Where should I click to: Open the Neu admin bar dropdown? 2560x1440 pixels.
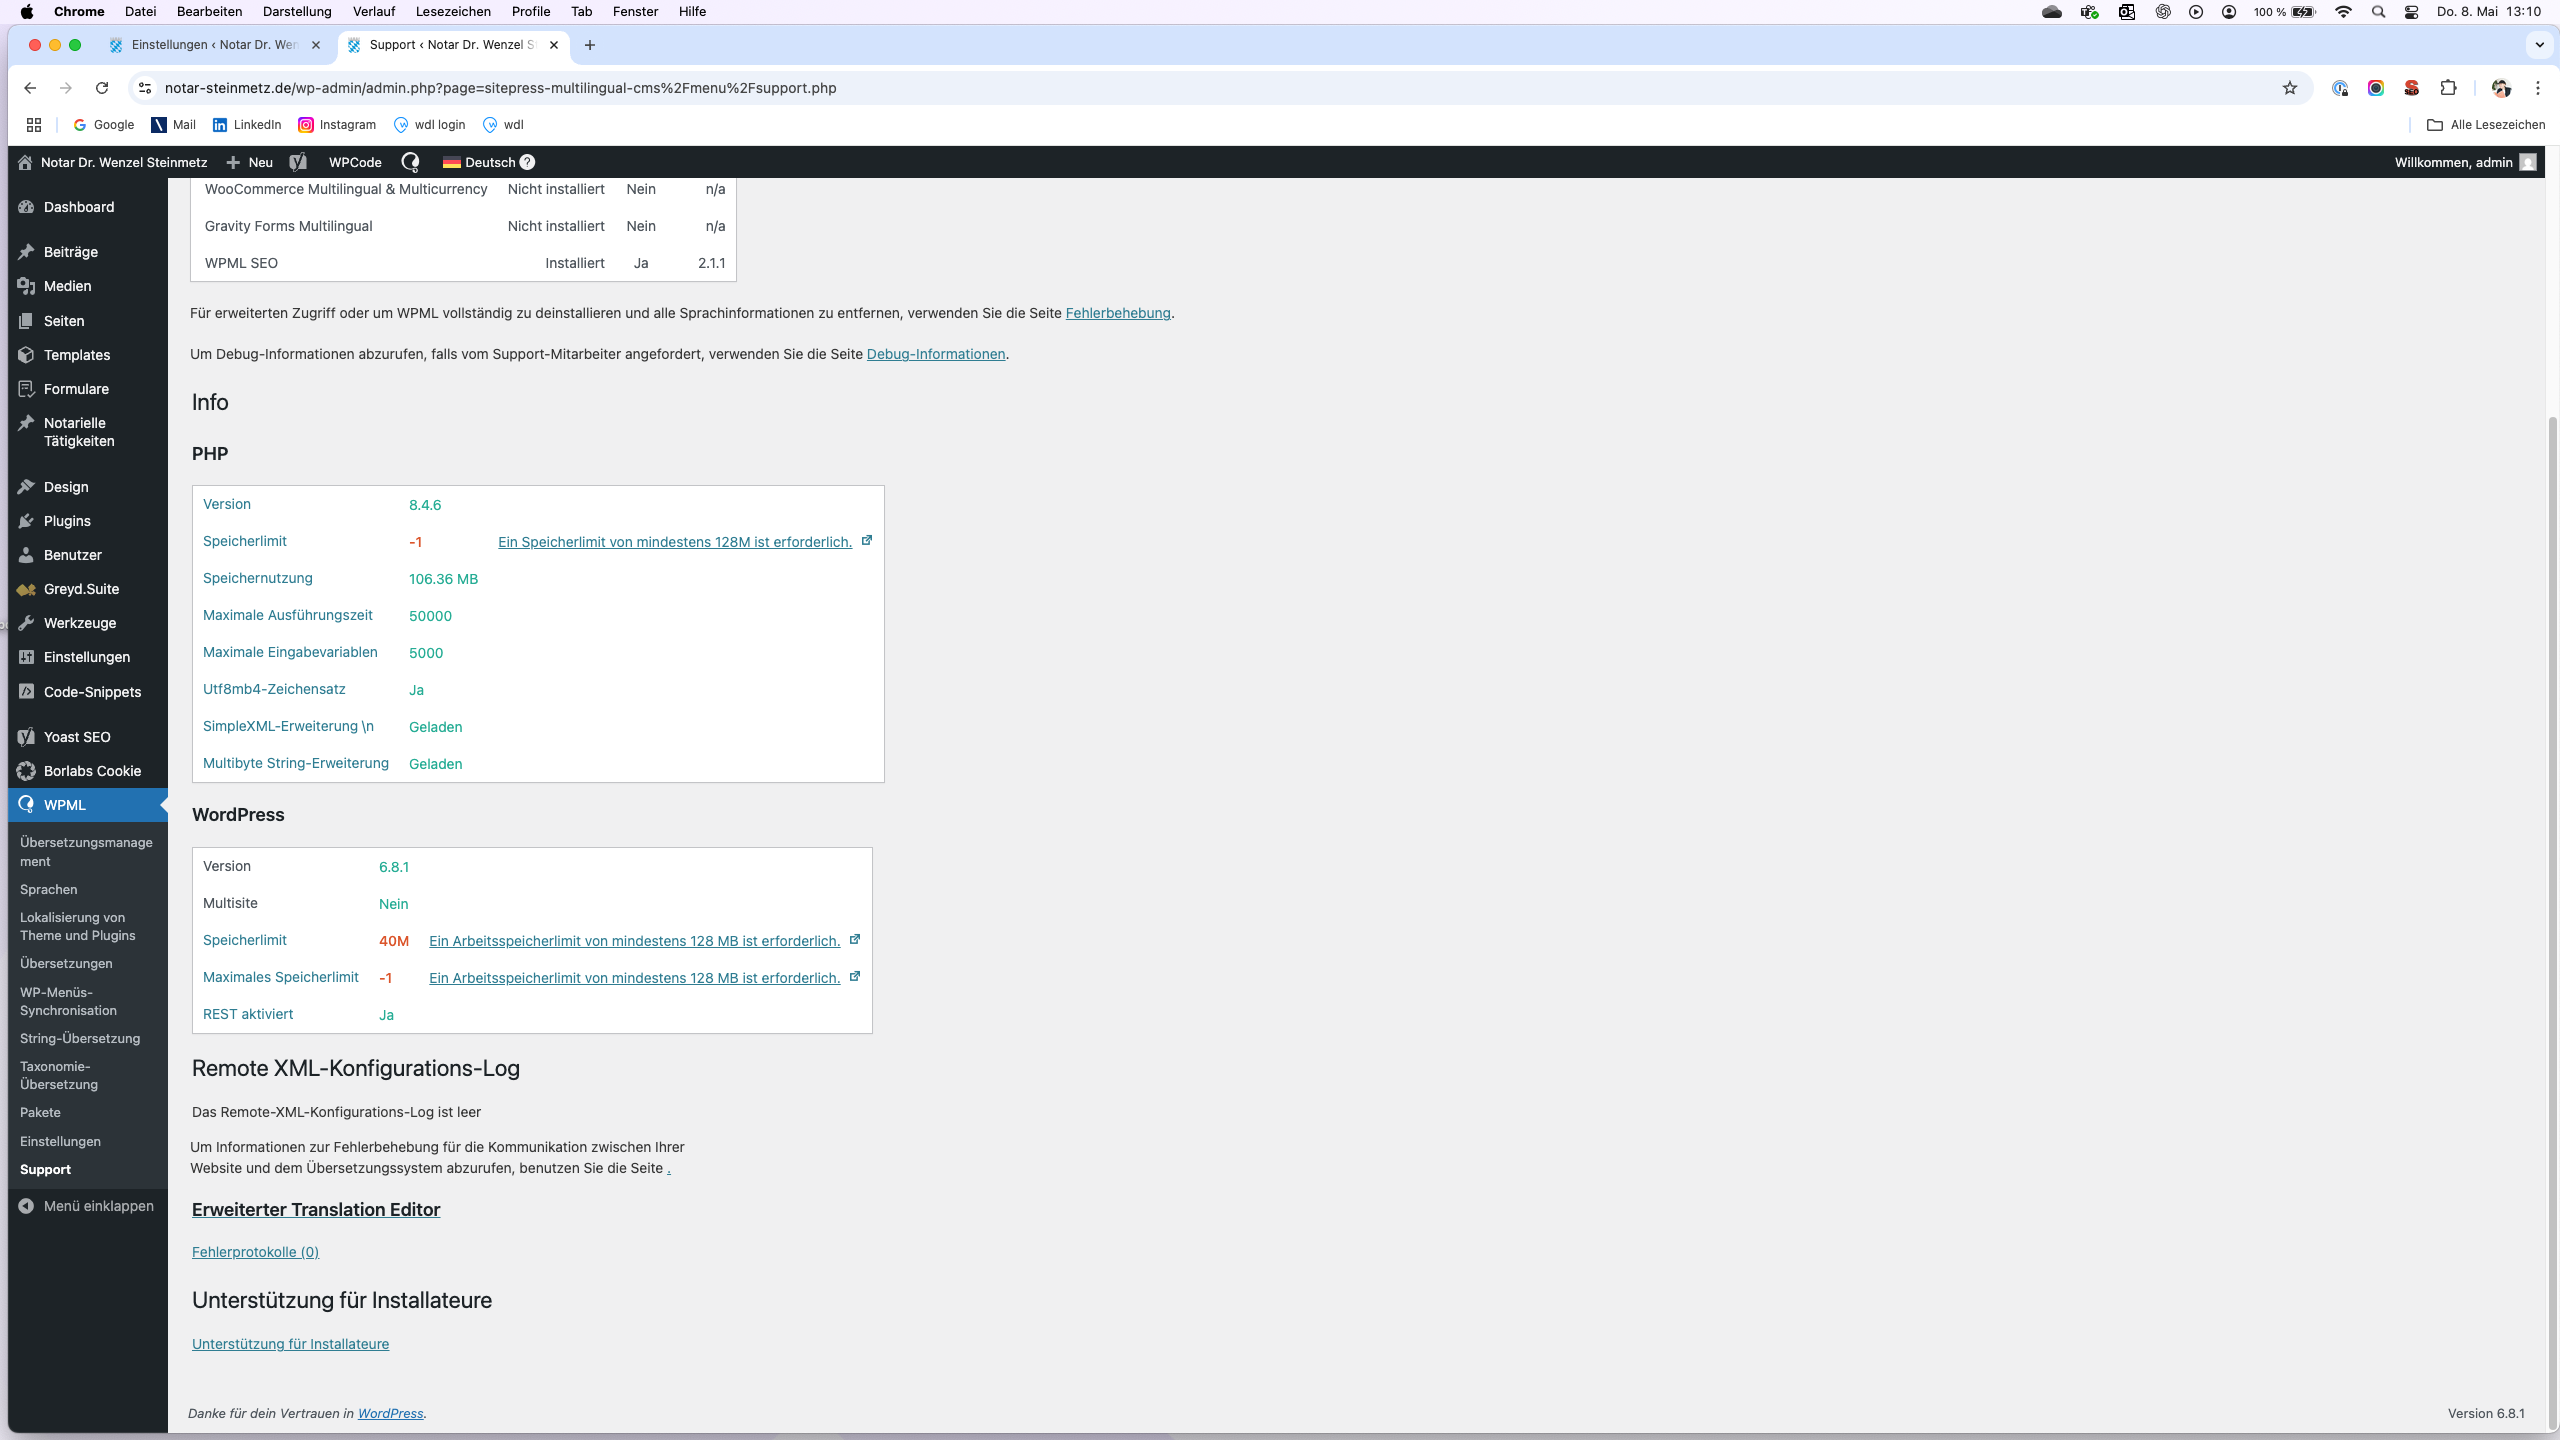pos(250,162)
